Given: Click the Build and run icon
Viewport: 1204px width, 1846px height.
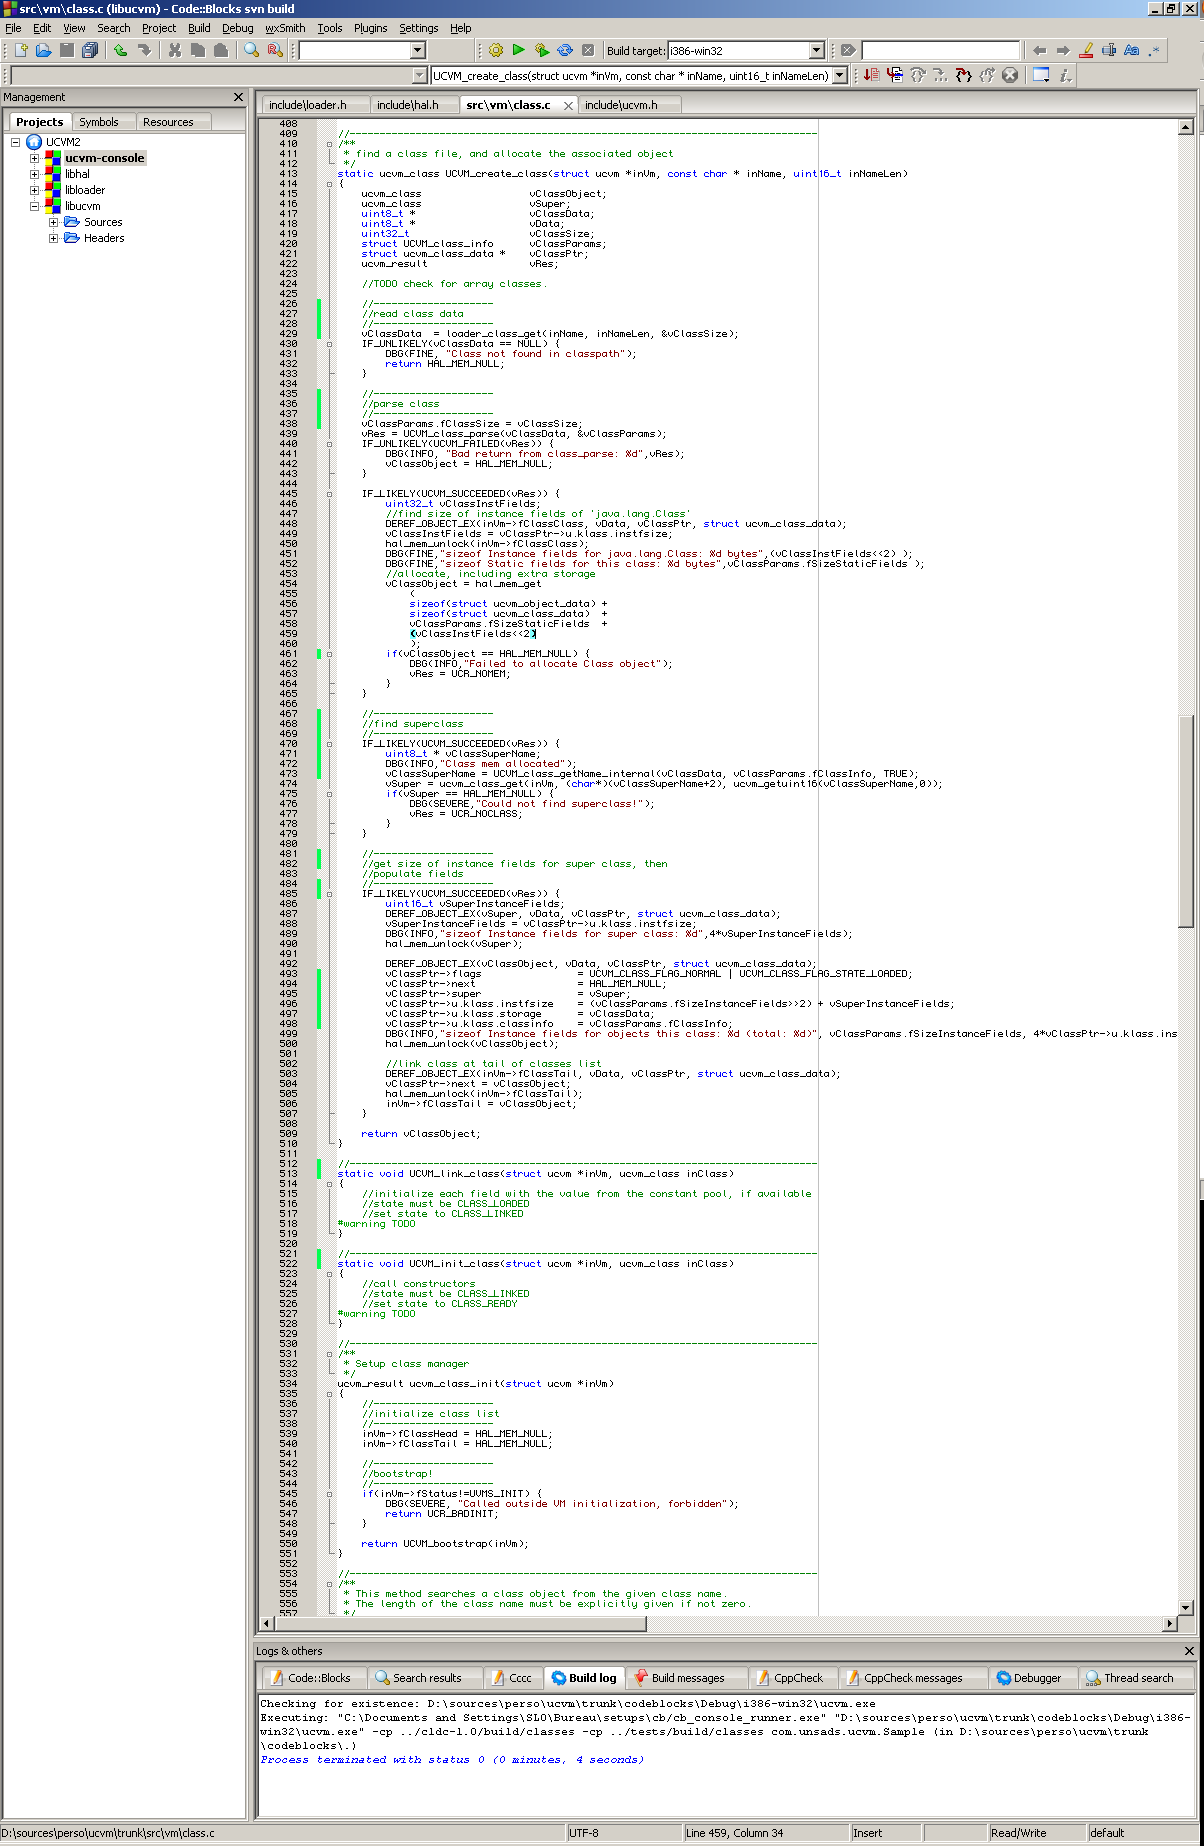Looking at the screenshot, I should (541, 50).
